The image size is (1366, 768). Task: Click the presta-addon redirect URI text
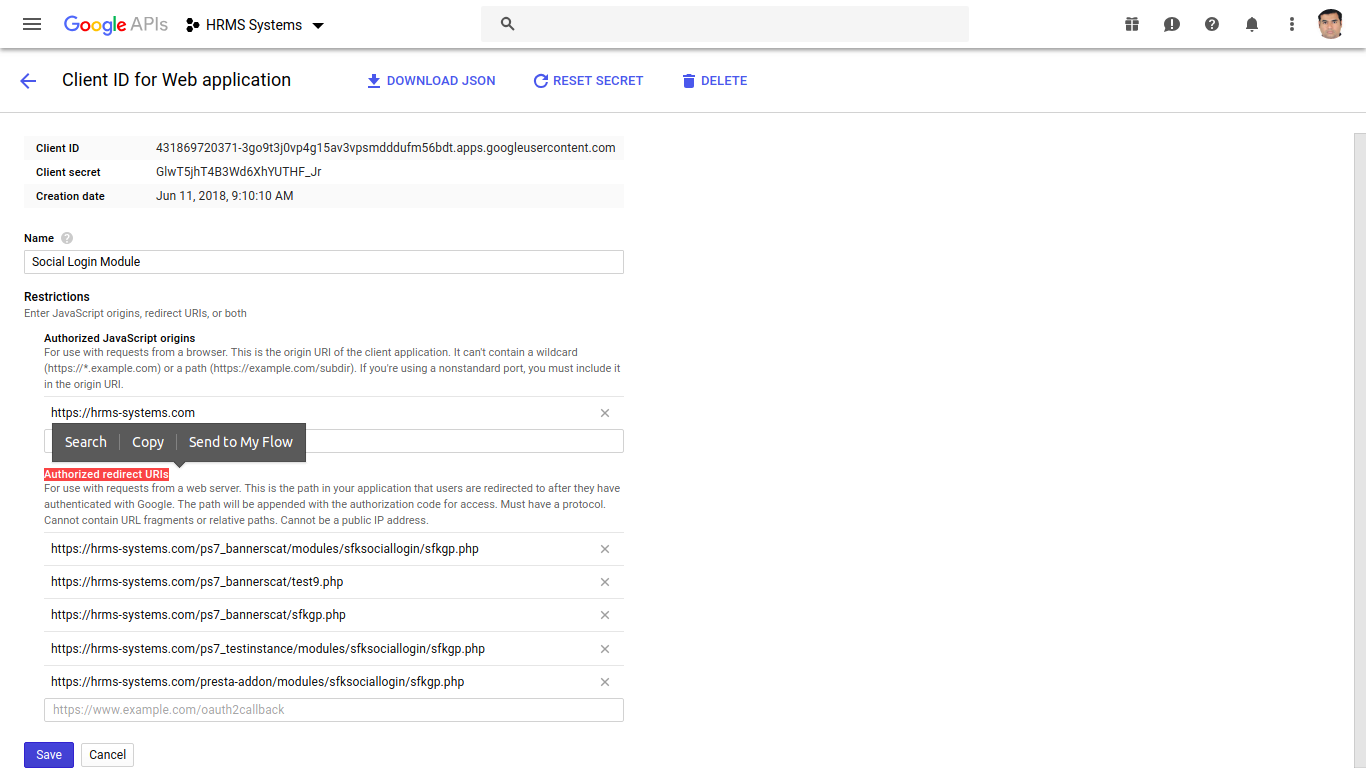(x=258, y=682)
